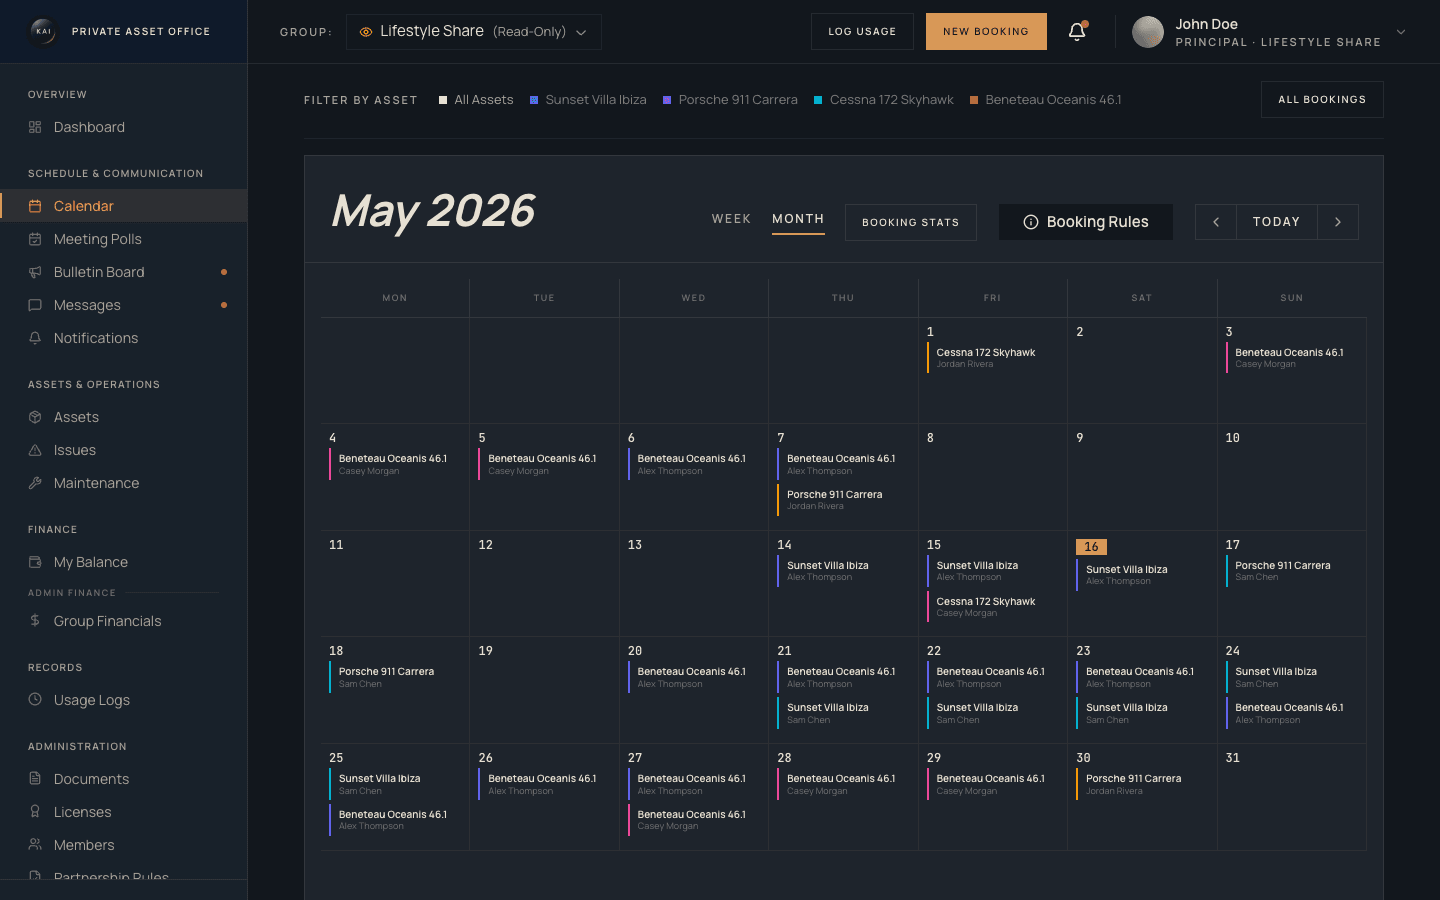Click the Dashboard sidebar icon

coord(35,127)
